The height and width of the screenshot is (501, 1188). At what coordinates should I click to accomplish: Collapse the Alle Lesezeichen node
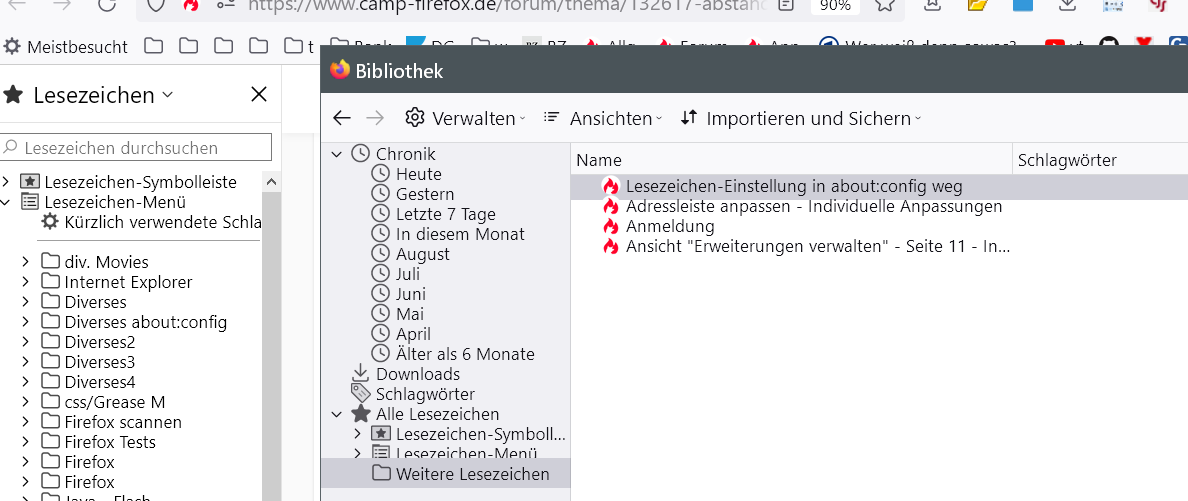(337, 414)
